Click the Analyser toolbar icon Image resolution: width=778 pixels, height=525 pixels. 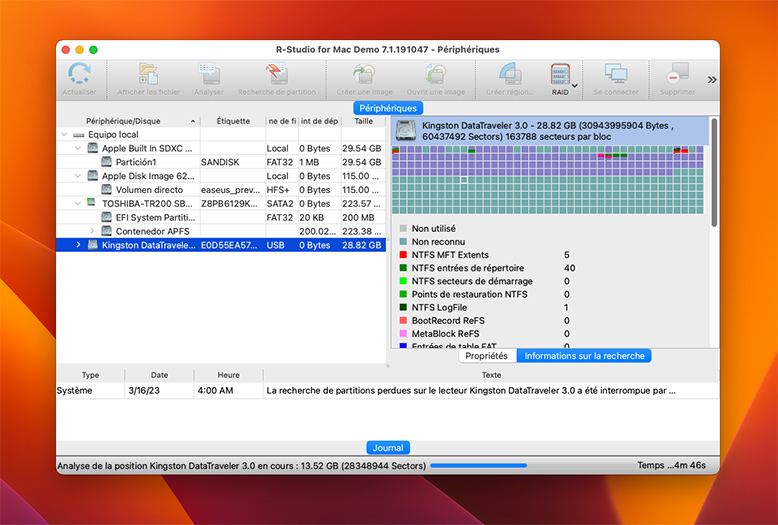point(209,74)
